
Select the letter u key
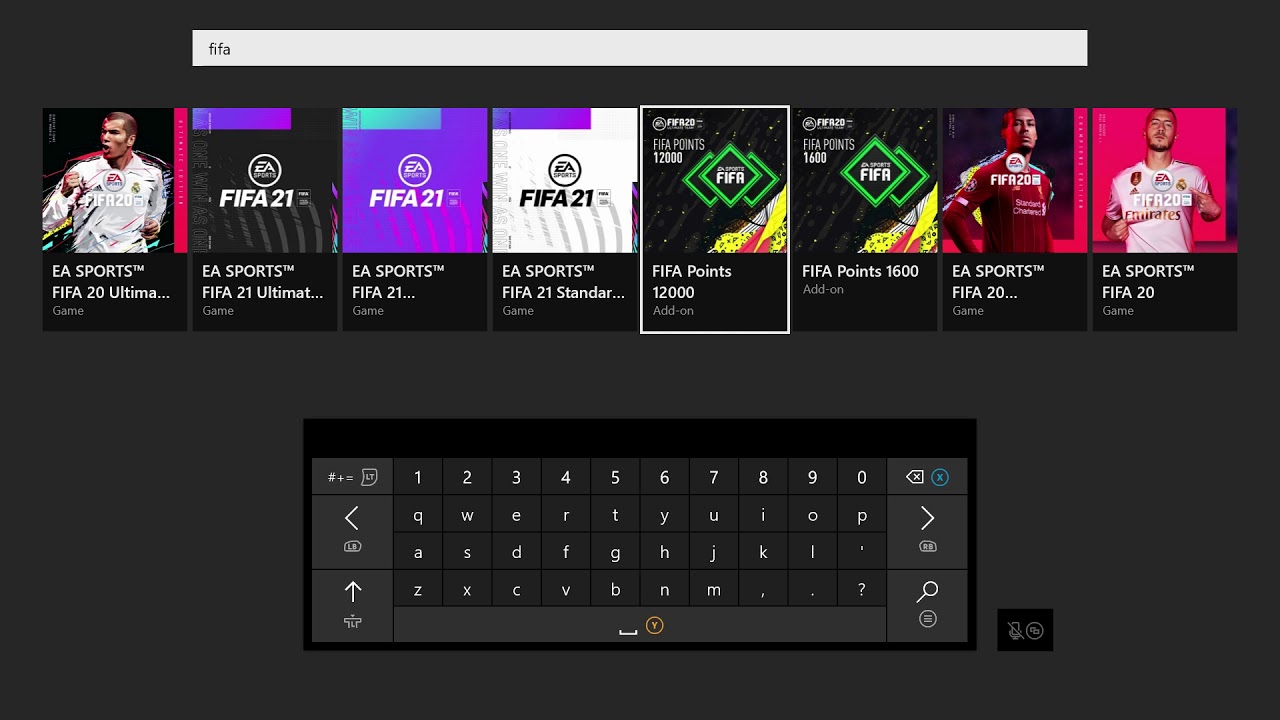(x=714, y=516)
